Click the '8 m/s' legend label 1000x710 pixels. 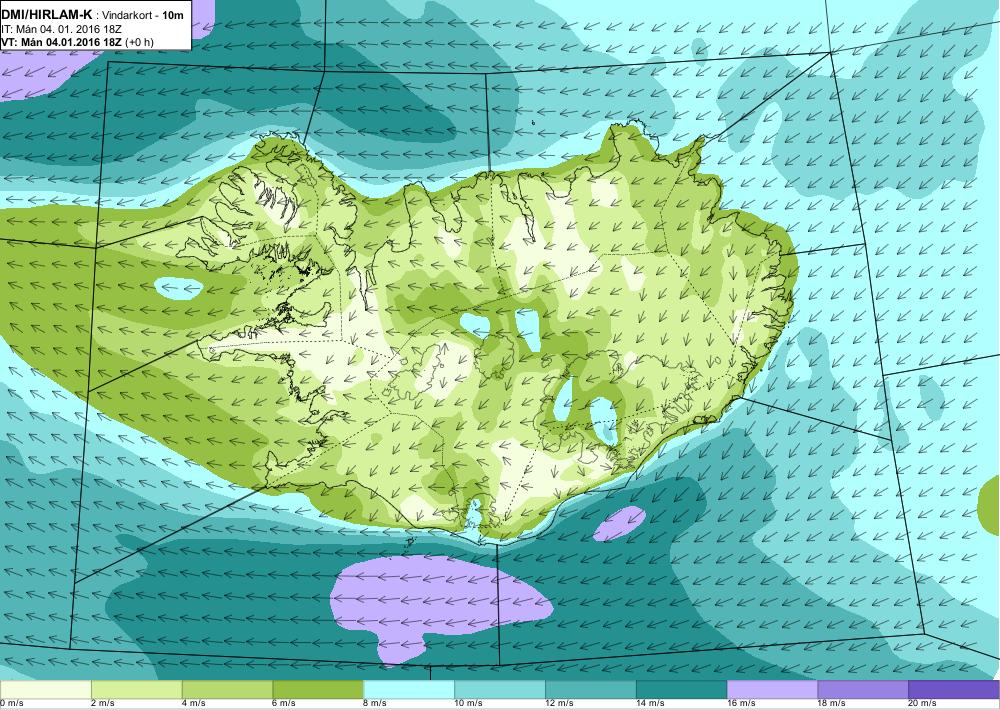(x=377, y=704)
